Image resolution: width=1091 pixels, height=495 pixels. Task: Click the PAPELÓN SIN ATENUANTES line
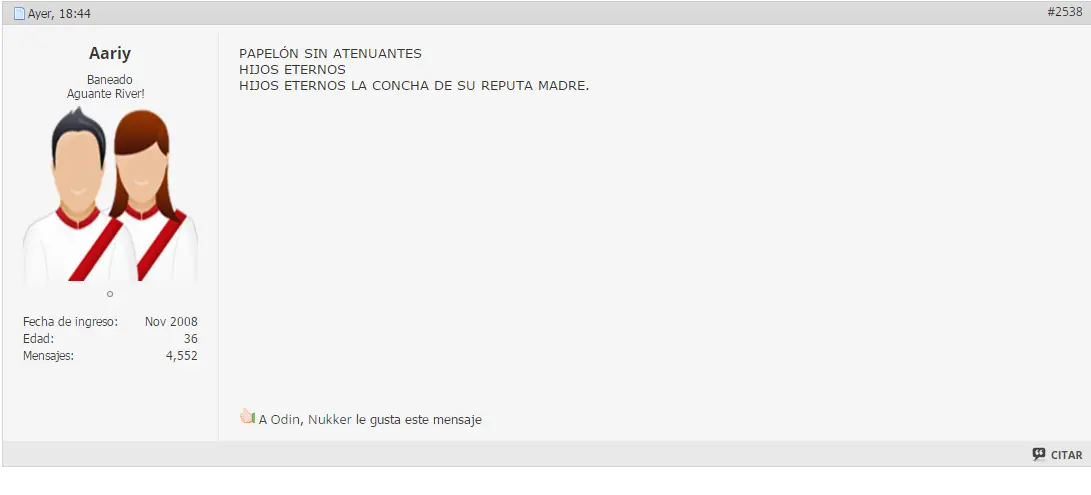pyautogui.click(x=331, y=54)
